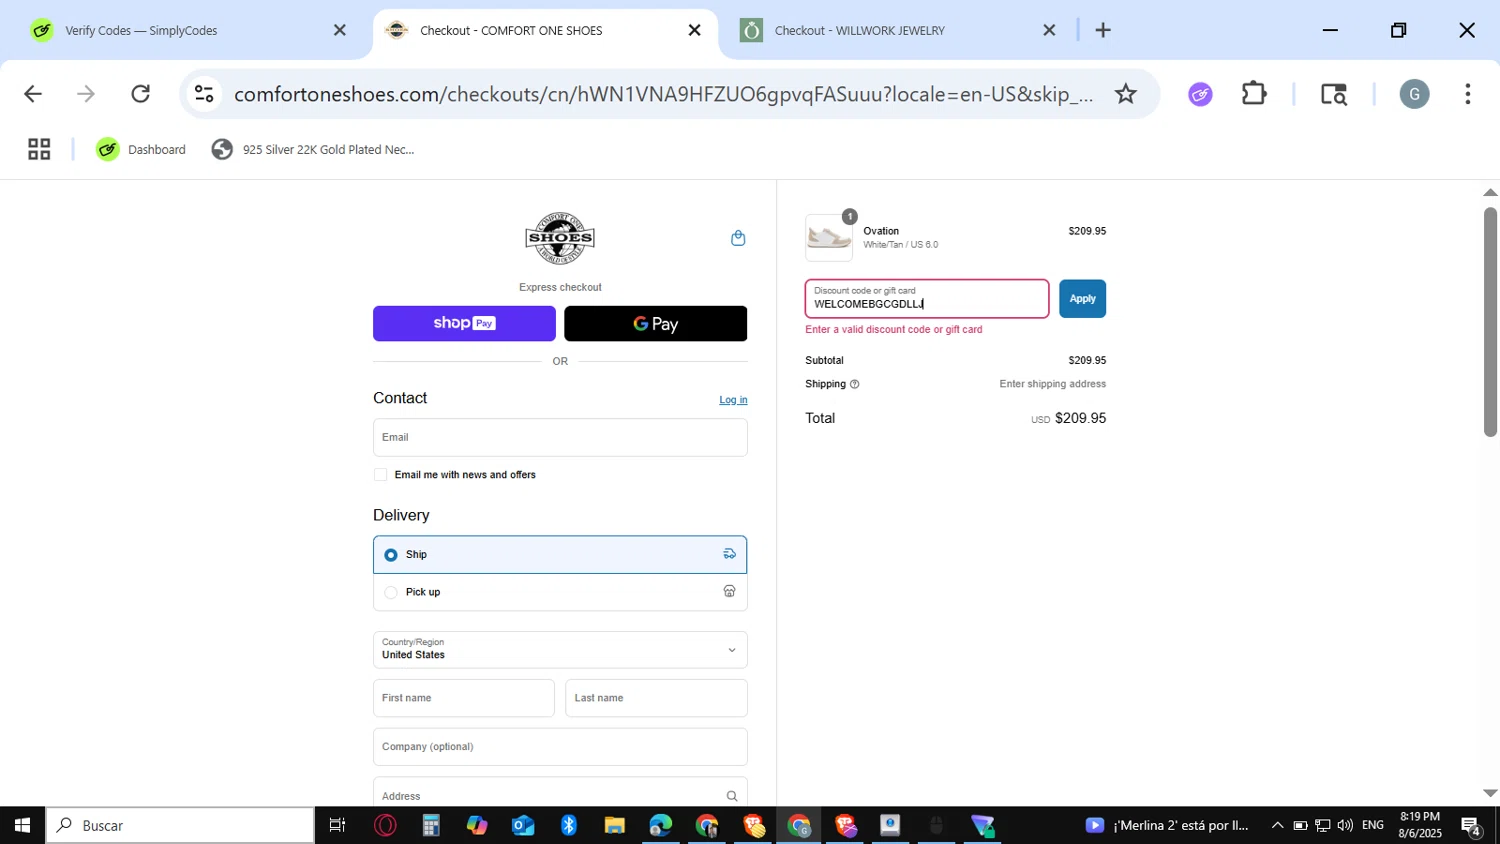This screenshot has width=1500, height=844.
Task: Open SimplyCodes extension icon
Action: [1200, 94]
